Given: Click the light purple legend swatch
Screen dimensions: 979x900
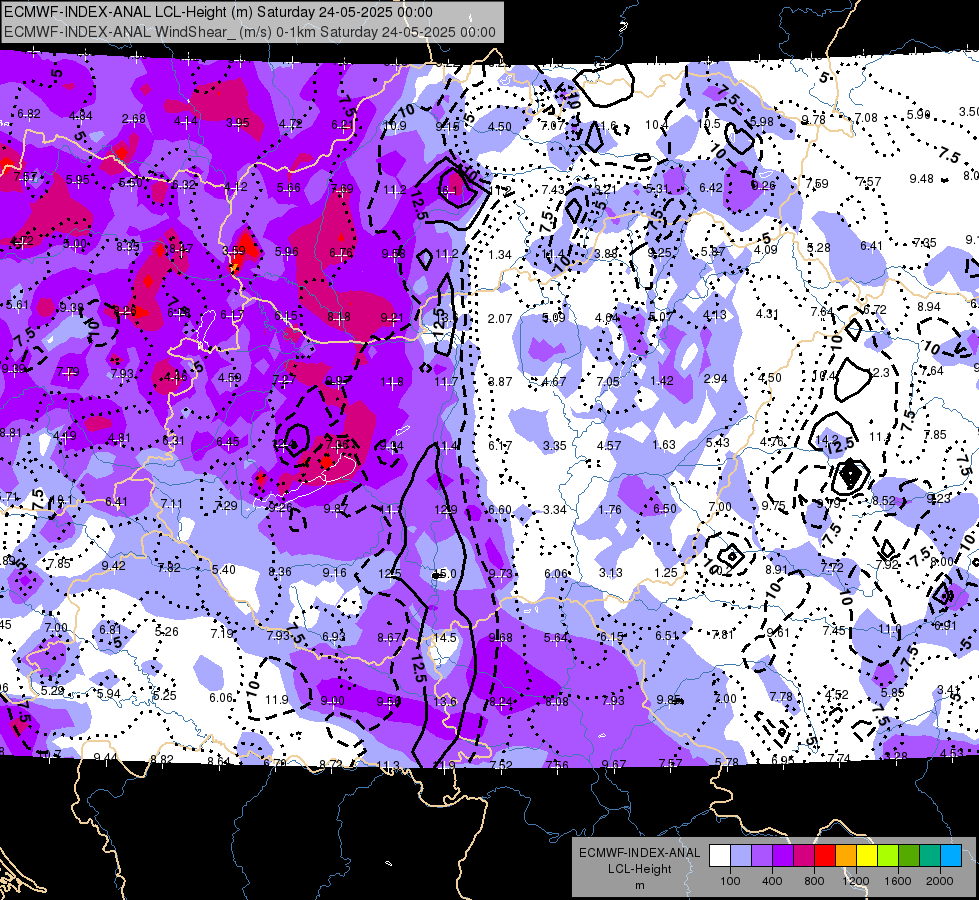Looking at the screenshot, I should [762, 856].
